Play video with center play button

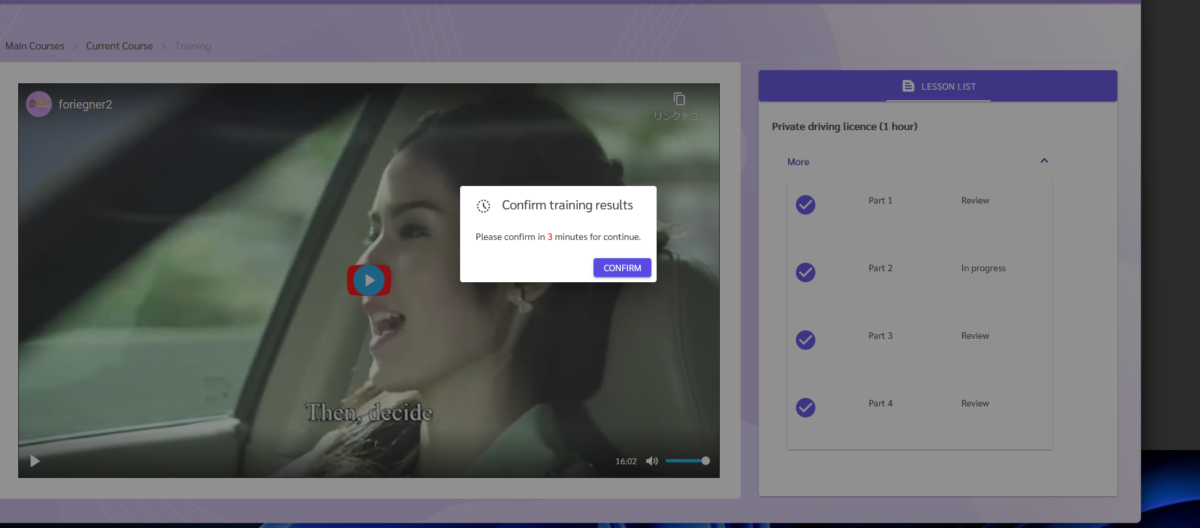point(369,280)
